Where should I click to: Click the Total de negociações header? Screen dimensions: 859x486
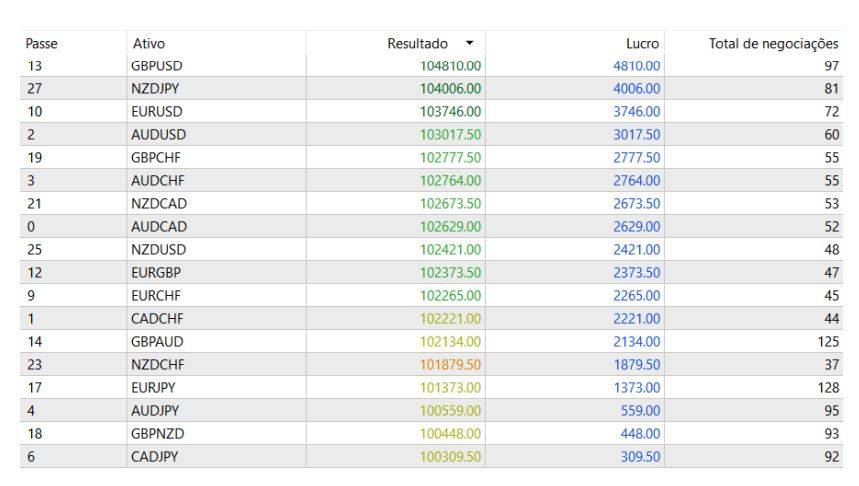pyautogui.click(x=773, y=44)
